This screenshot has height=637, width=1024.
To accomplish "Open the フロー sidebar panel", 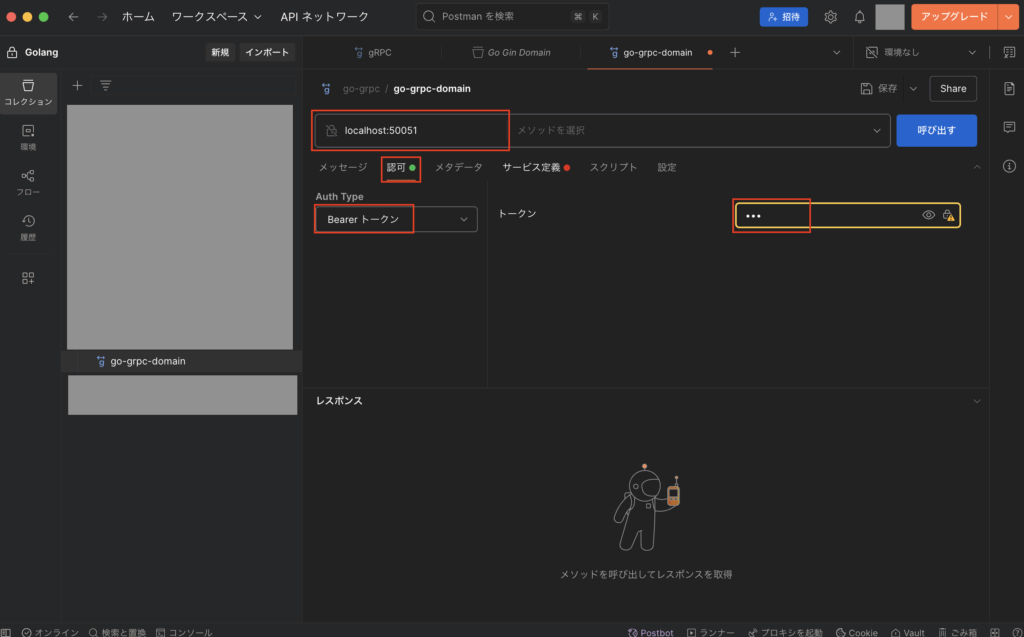I will 28,183.
